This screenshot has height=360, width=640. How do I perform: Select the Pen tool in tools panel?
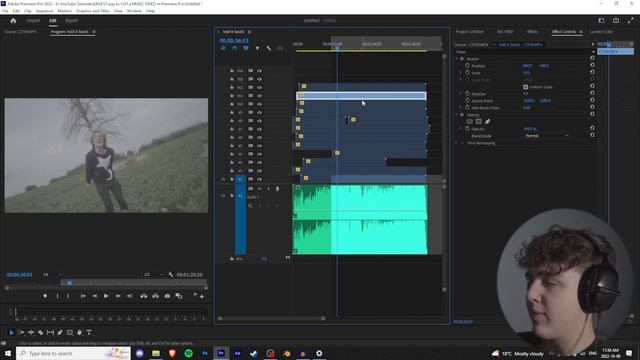[x=60, y=333]
